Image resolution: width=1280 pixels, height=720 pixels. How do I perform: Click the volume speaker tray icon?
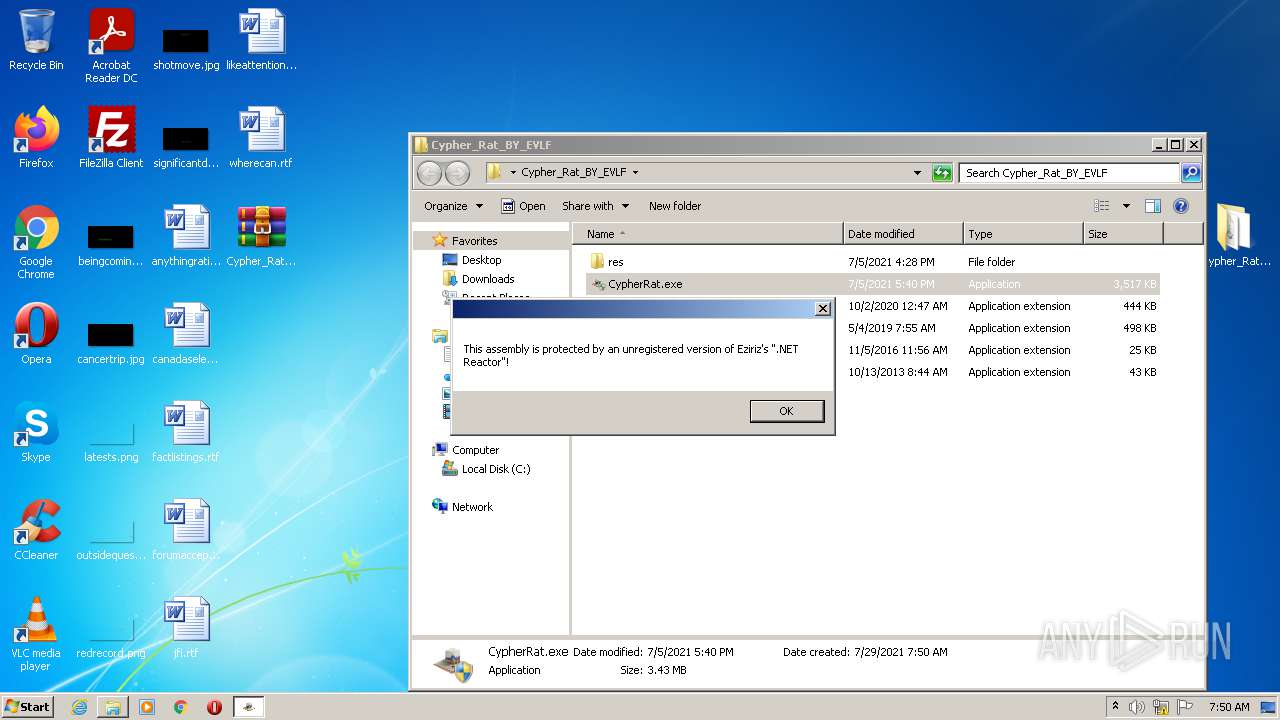point(1137,707)
